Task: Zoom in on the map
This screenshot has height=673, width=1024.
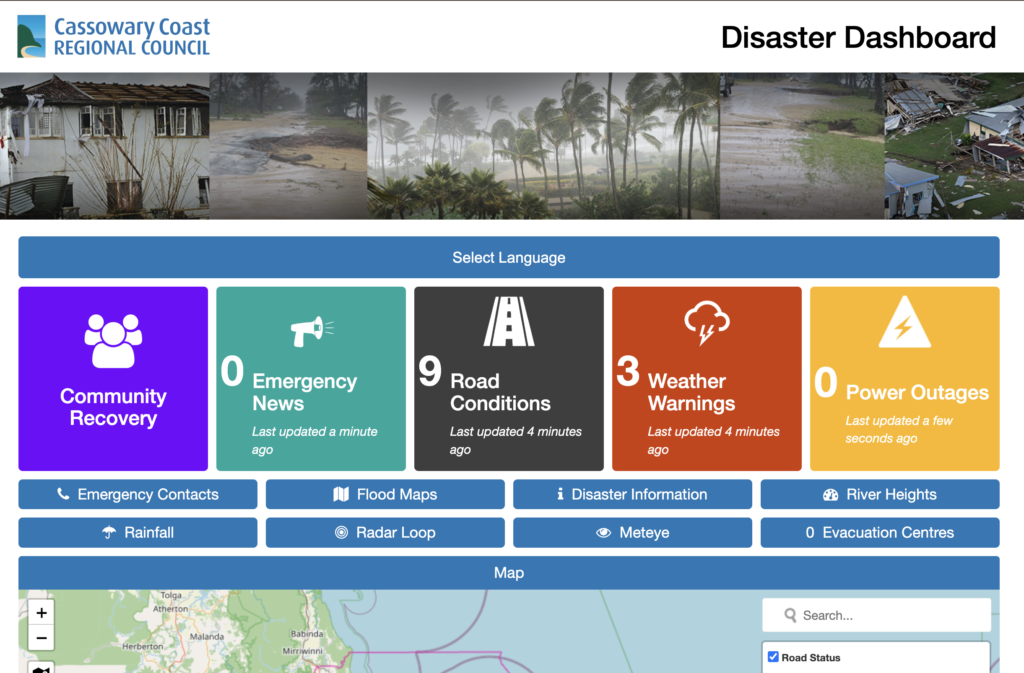Action: click(x=41, y=613)
